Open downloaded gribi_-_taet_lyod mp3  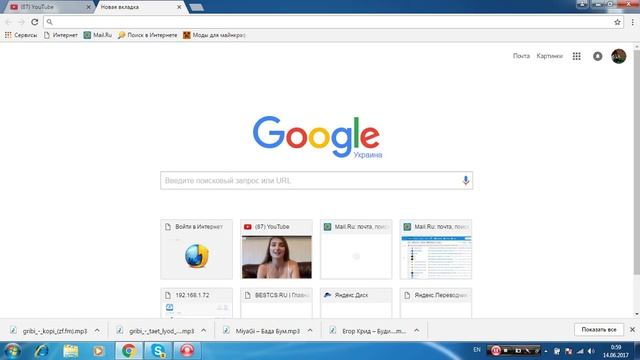pos(156,331)
